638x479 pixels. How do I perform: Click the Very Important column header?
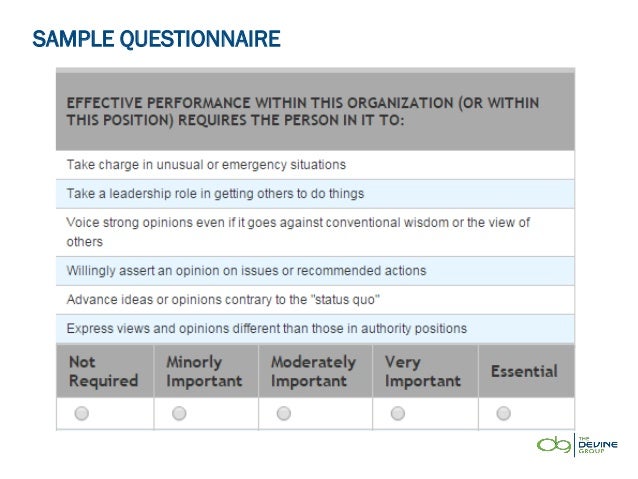[423, 371]
